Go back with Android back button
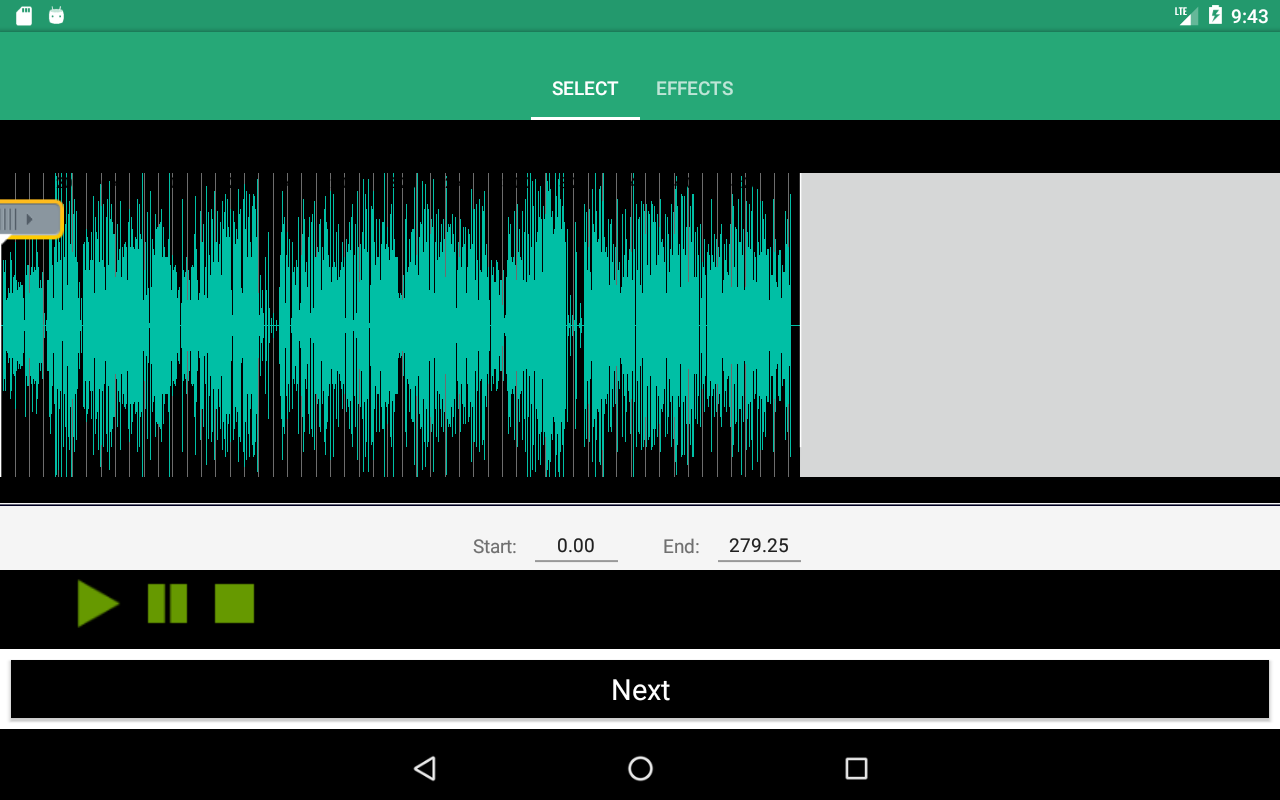 [x=425, y=768]
